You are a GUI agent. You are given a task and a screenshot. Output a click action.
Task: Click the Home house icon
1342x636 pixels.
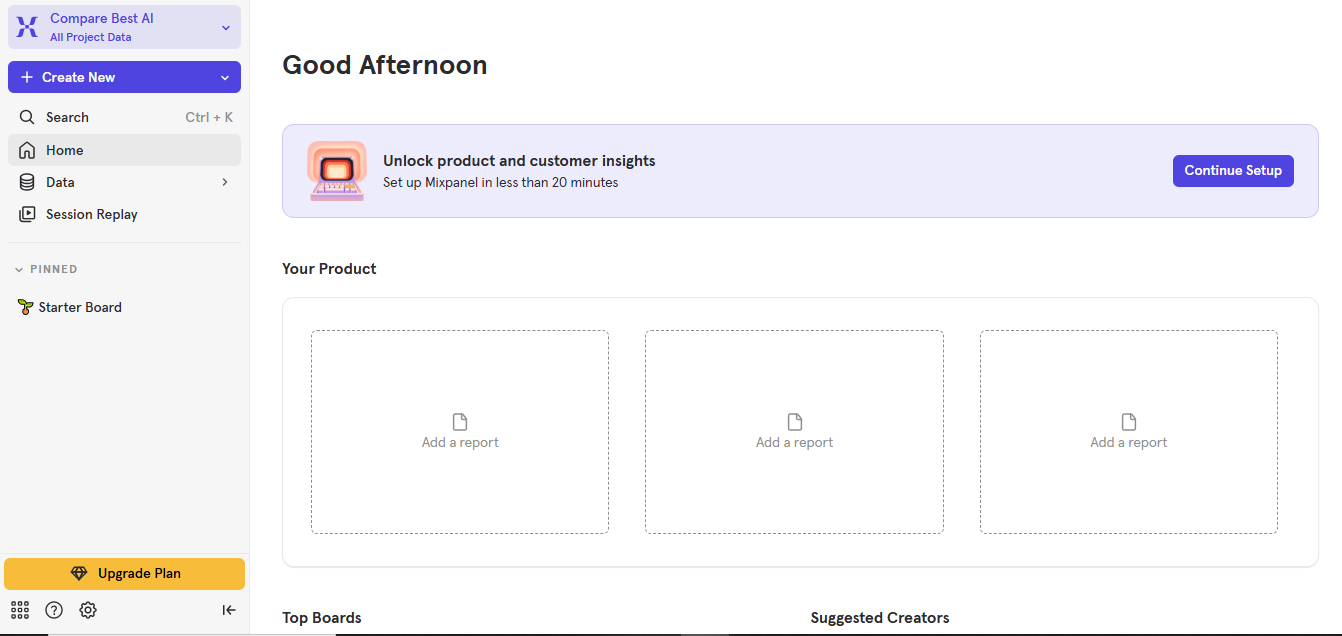pos(27,150)
